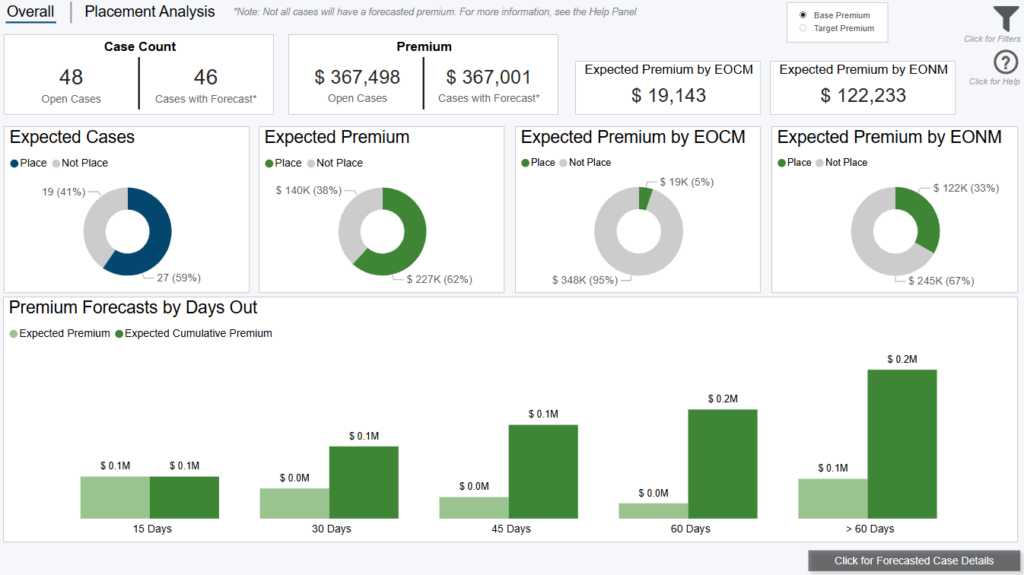Select the Target Premium radio button
The height and width of the screenshot is (575, 1024).
click(x=803, y=29)
